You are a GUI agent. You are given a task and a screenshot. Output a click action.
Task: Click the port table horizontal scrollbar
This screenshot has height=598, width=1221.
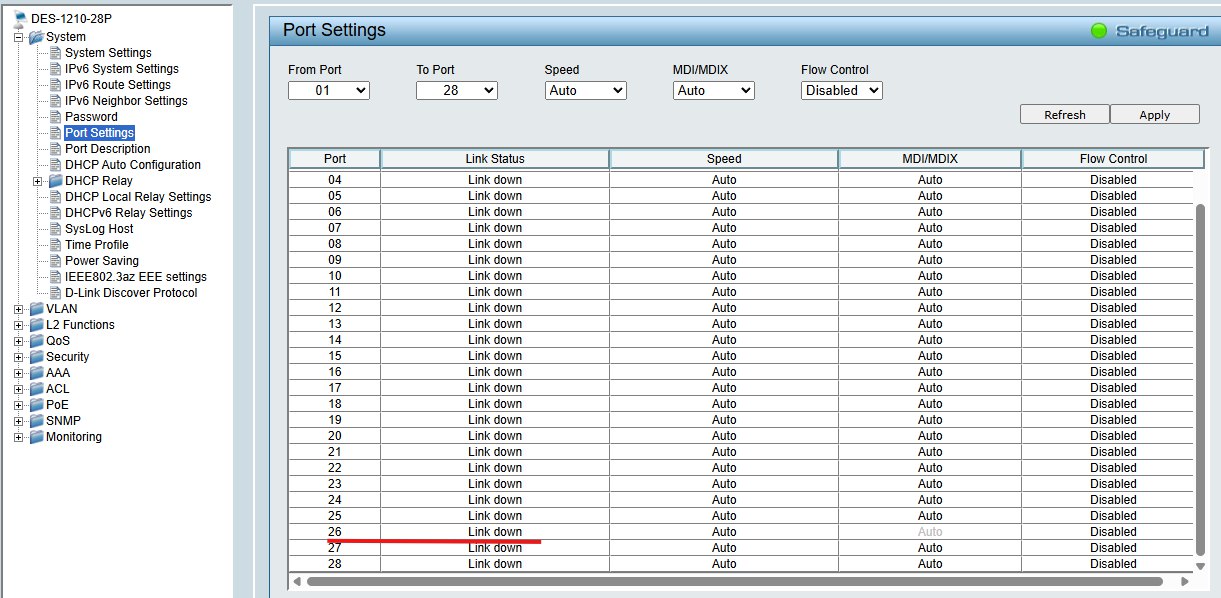point(735,581)
